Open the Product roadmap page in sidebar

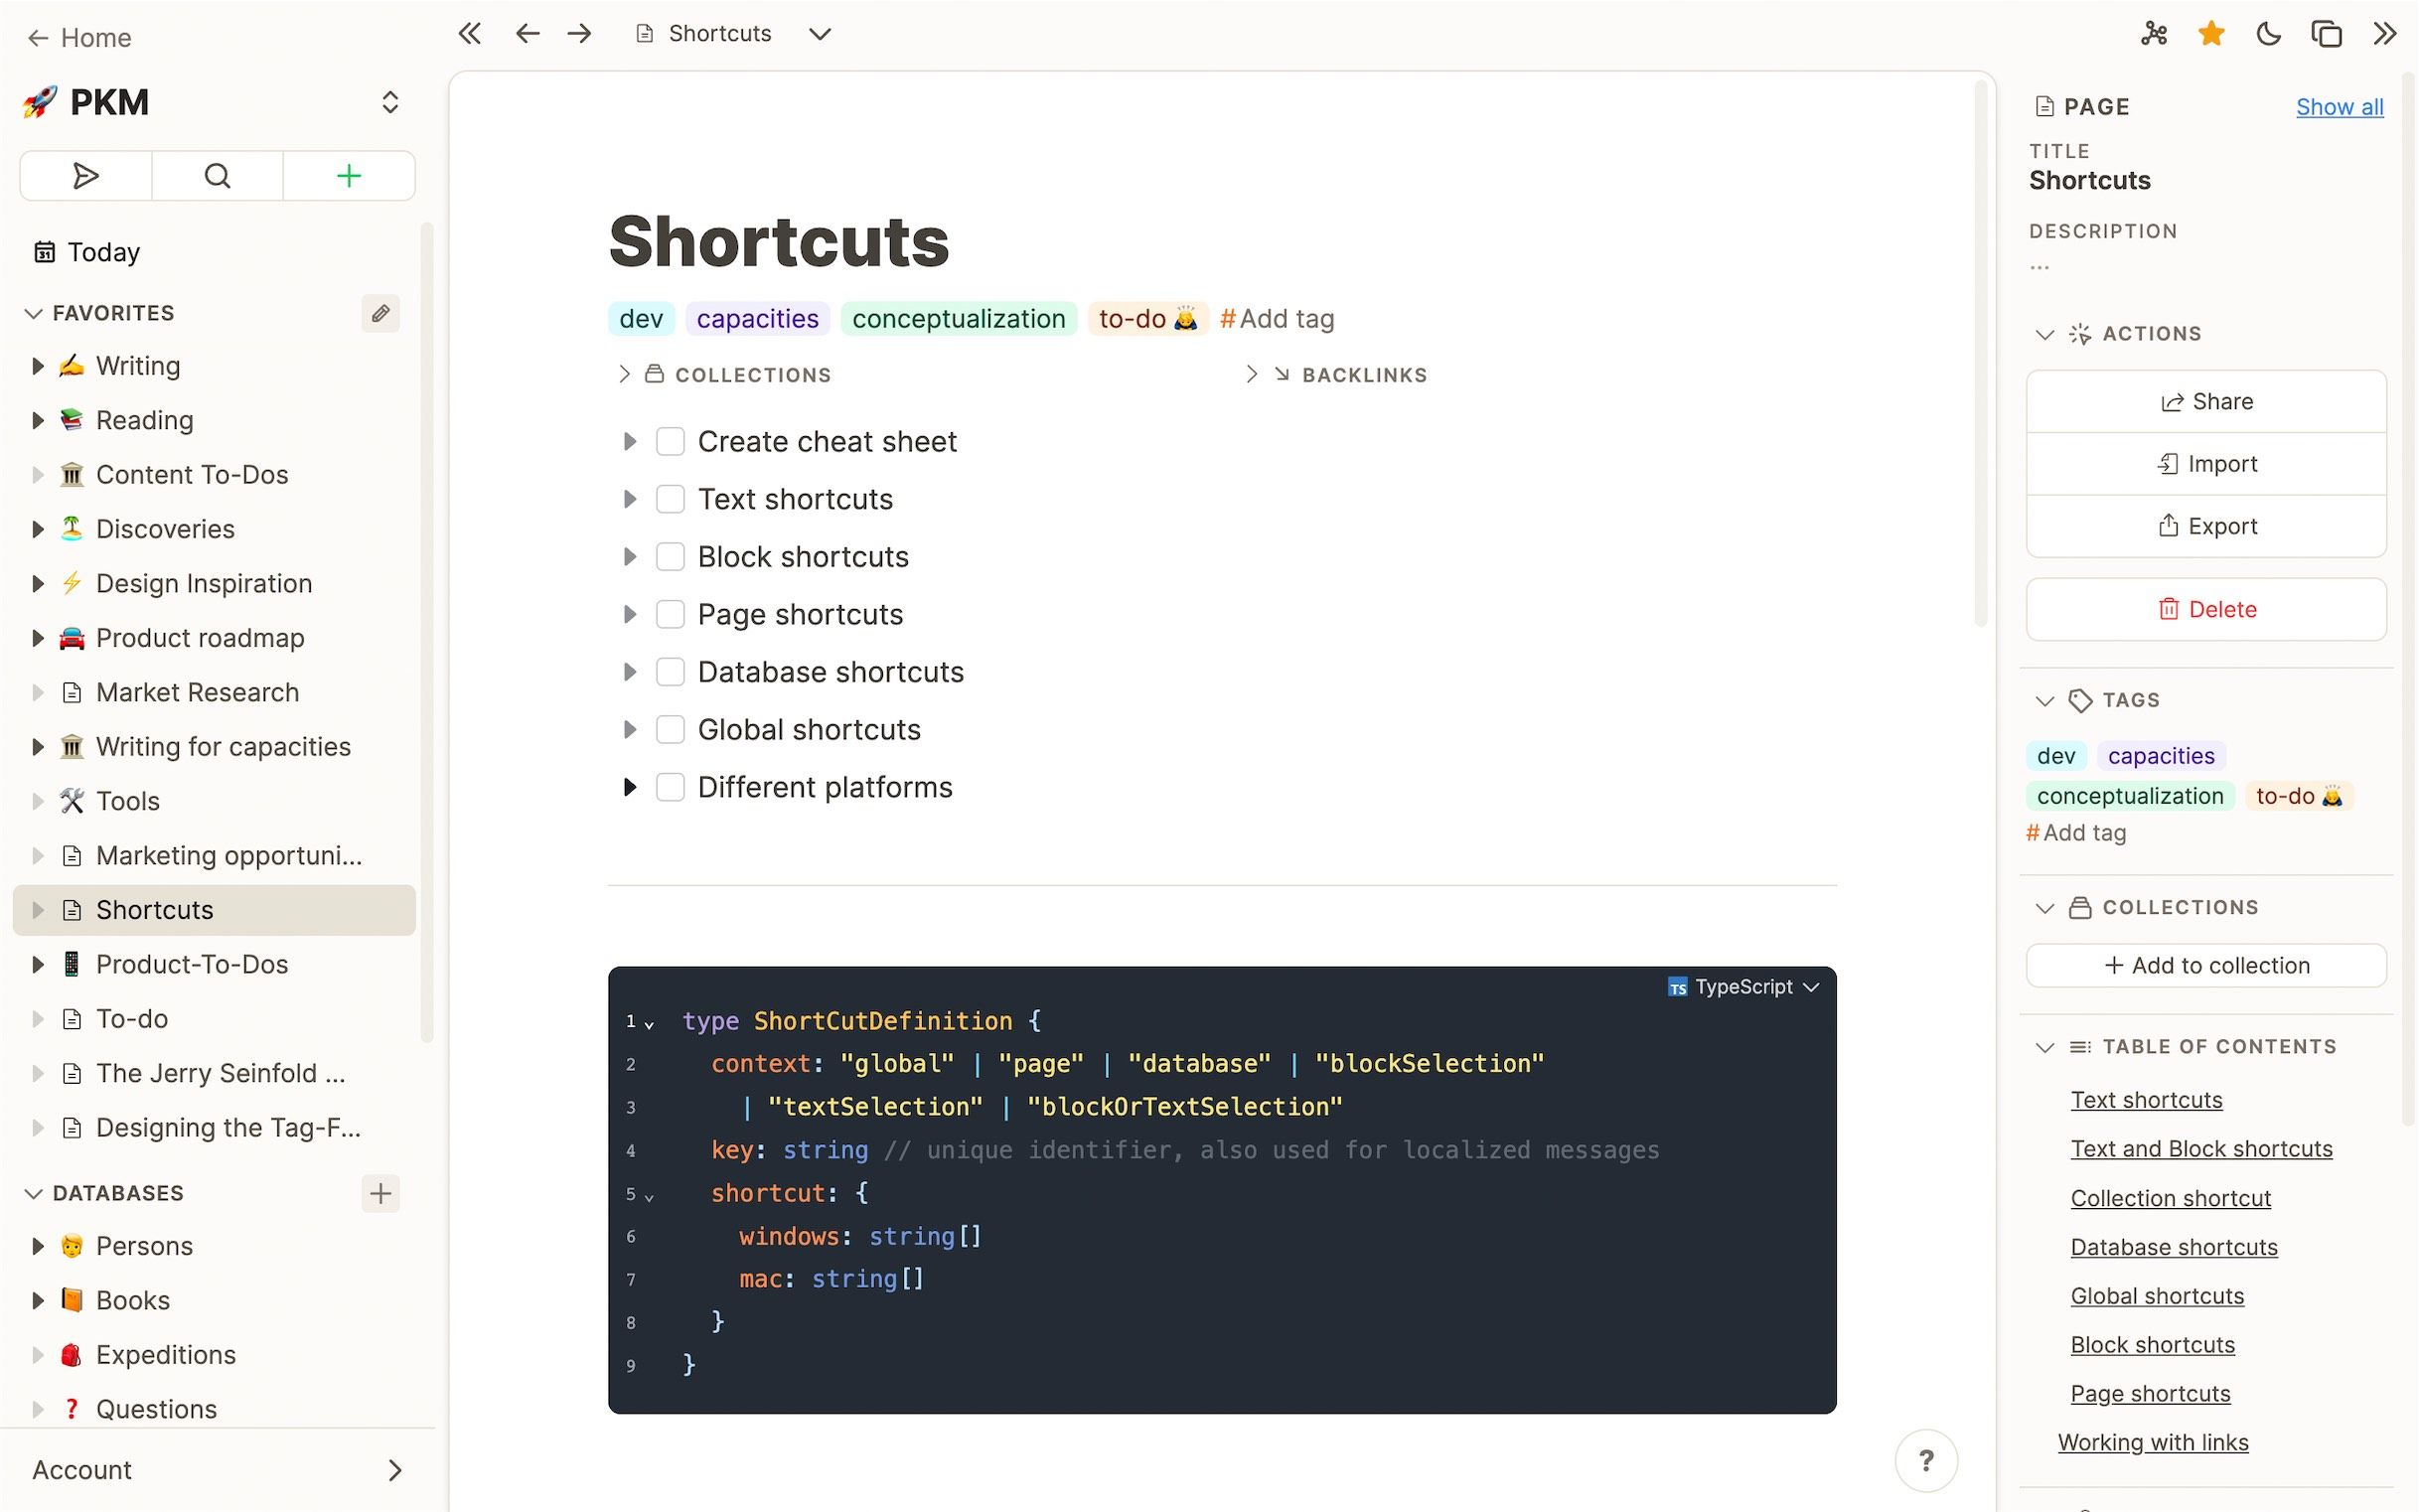(200, 638)
